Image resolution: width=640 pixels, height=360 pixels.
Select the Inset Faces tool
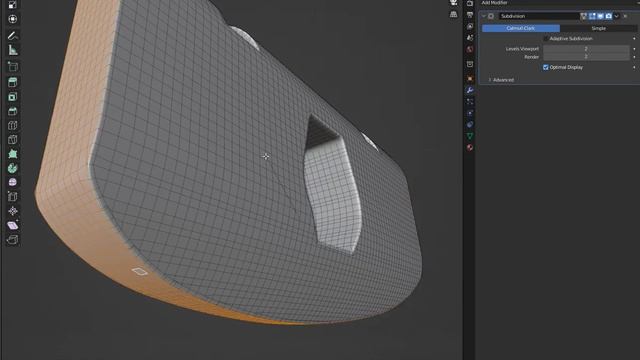tap(13, 97)
